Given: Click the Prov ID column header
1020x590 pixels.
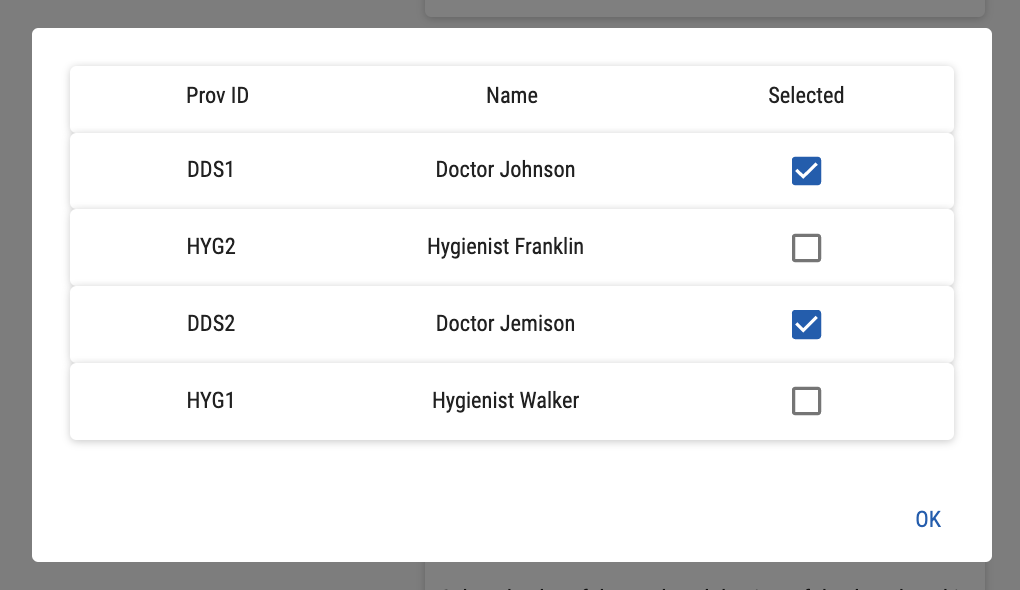Looking at the screenshot, I should coord(217,96).
